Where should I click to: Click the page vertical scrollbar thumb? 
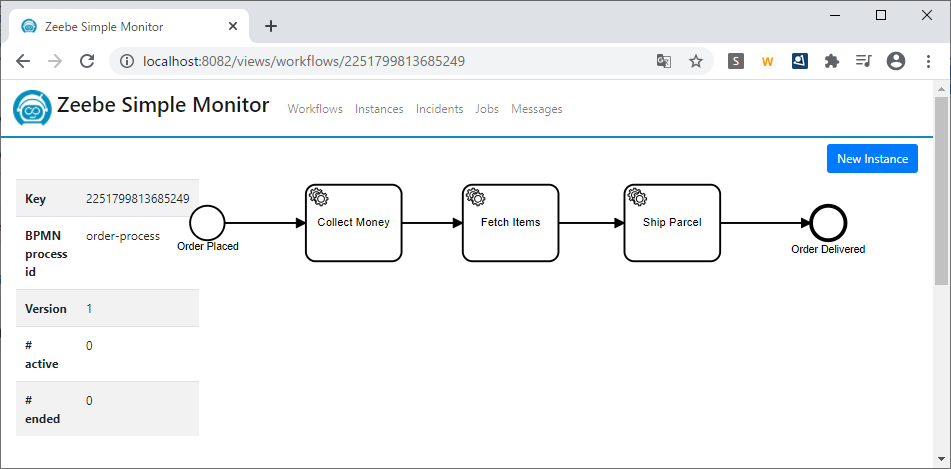tap(941, 191)
